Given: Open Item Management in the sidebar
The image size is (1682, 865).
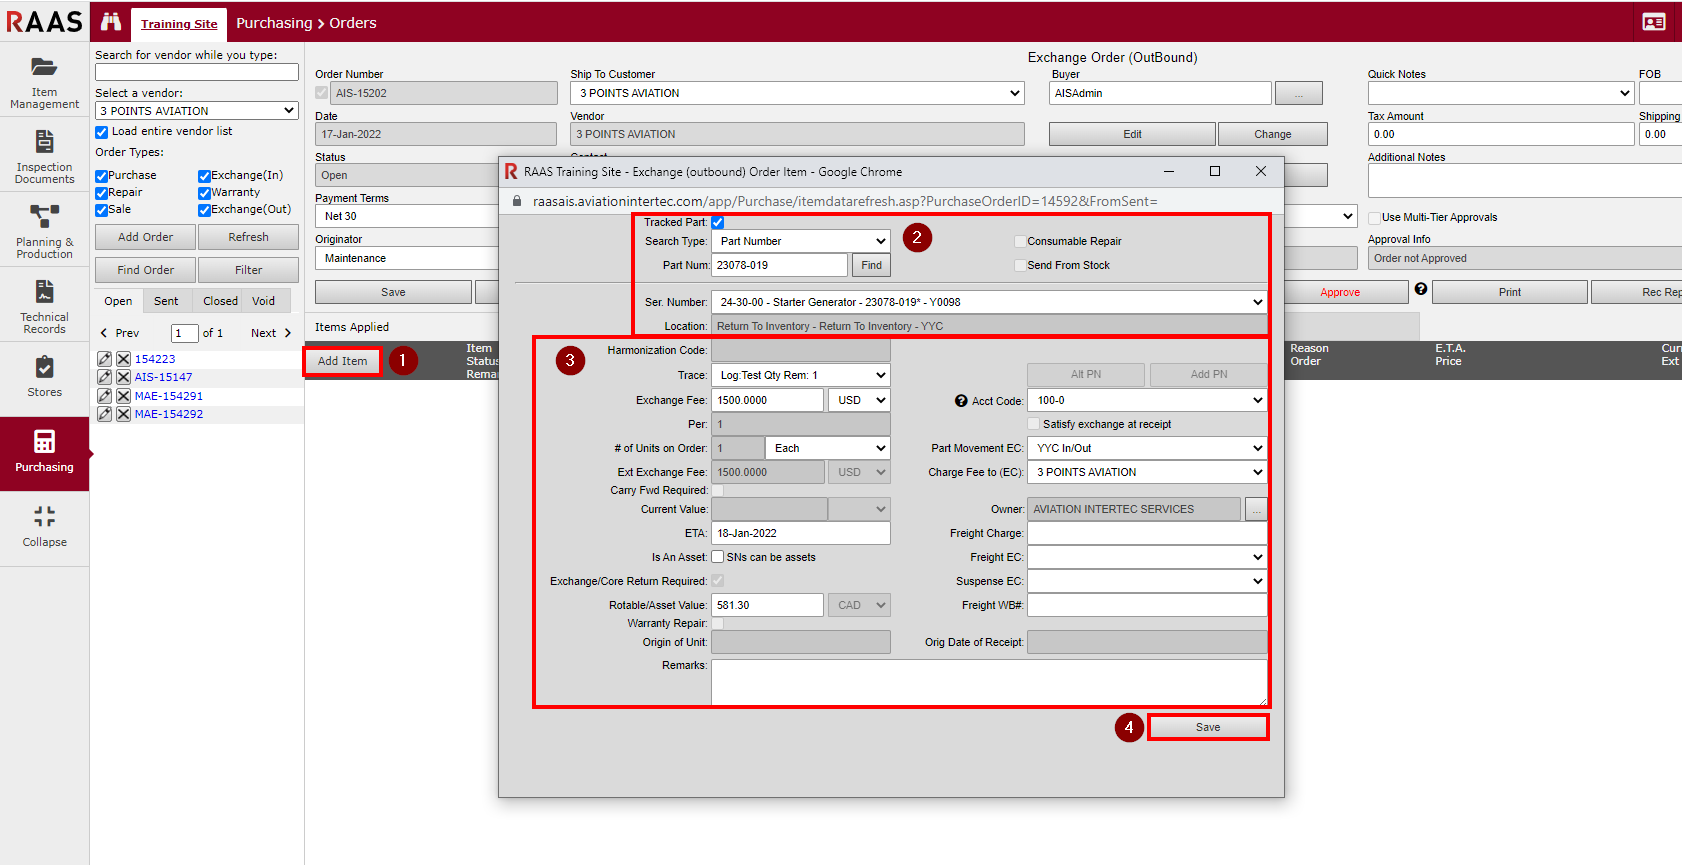Looking at the screenshot, I should (44, 81).
